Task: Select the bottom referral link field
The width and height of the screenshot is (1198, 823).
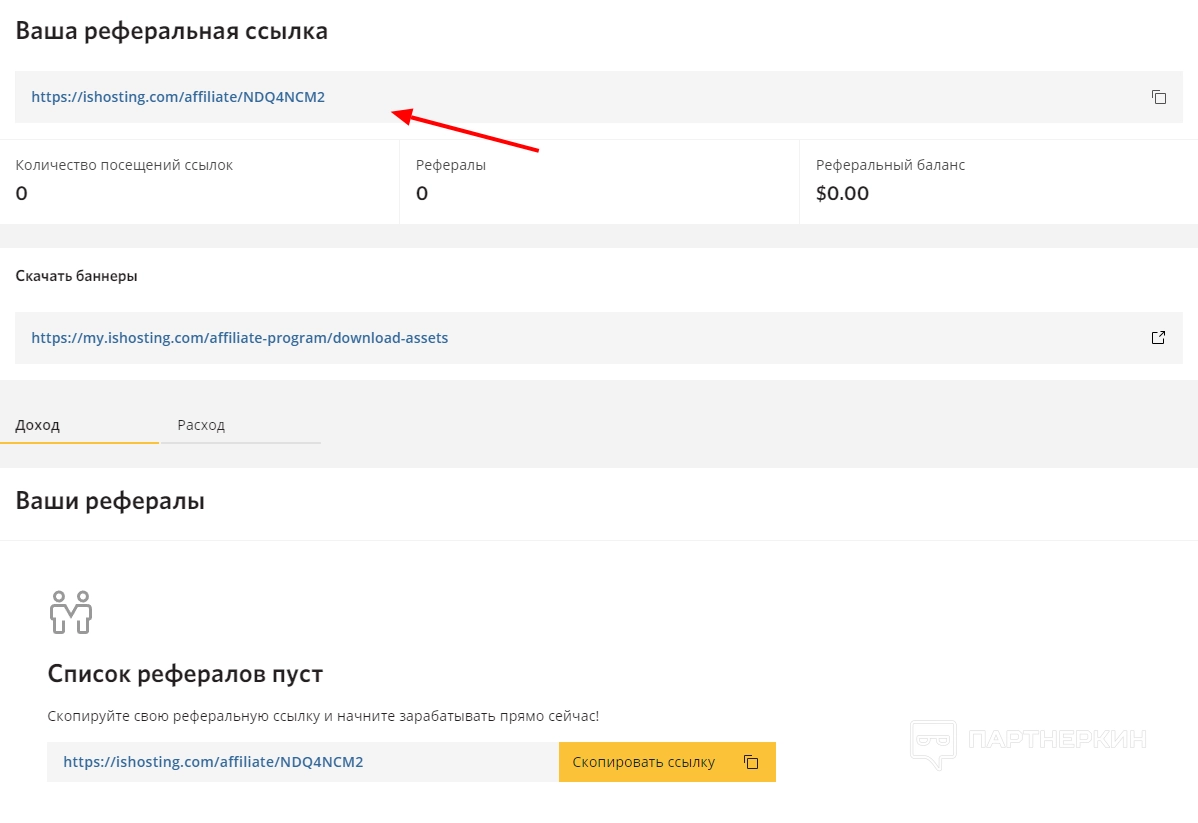Action: (213, 762)
